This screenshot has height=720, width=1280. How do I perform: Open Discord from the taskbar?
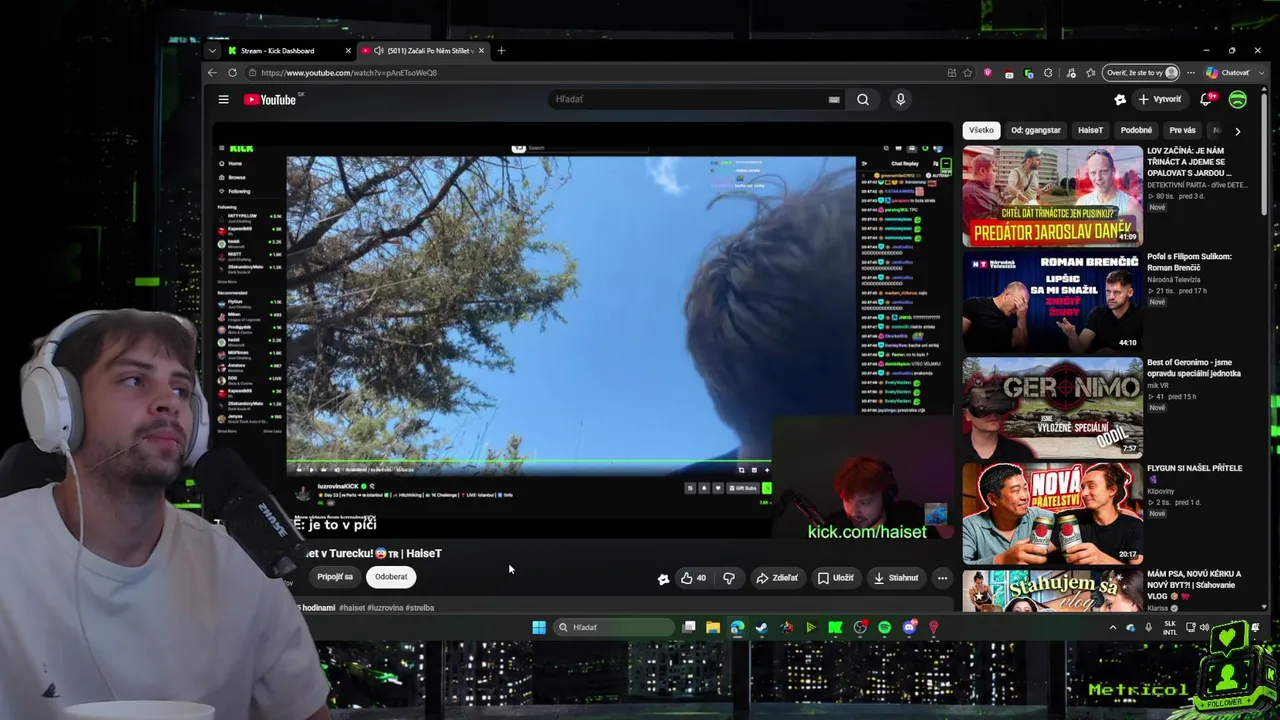coord(909,627)
